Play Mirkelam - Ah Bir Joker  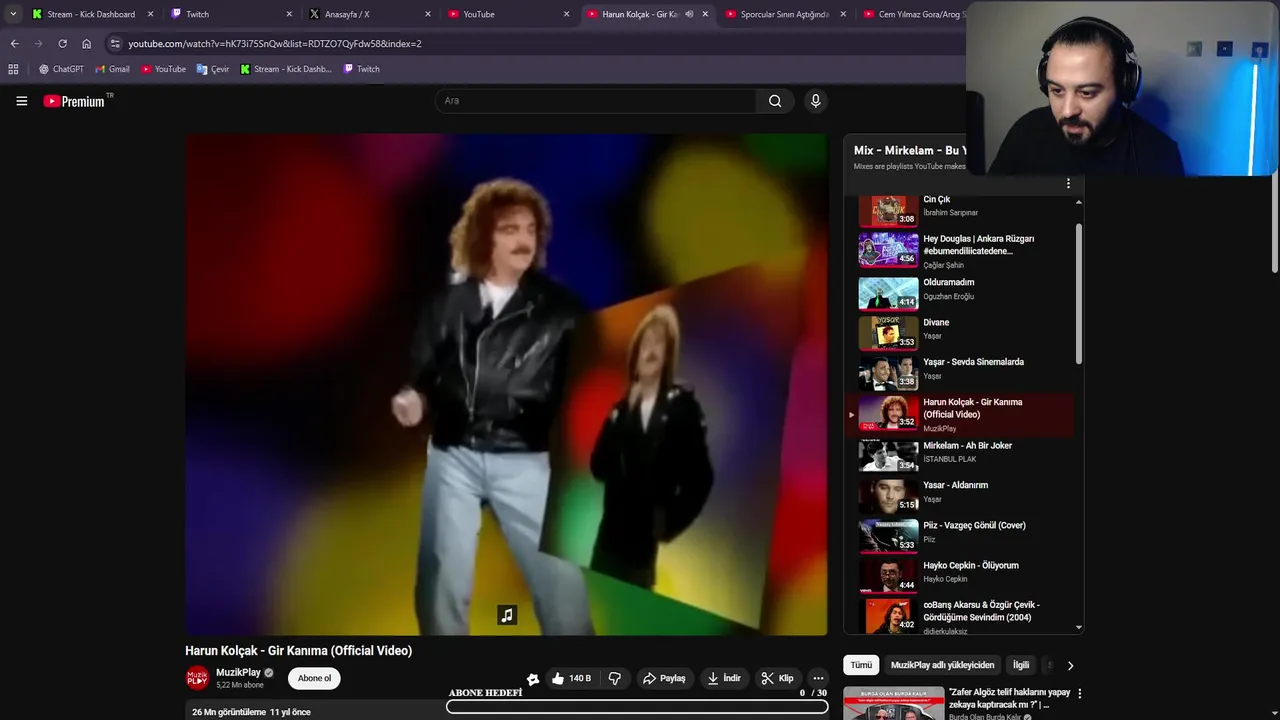pyautogui.click(x=965, y=456)
